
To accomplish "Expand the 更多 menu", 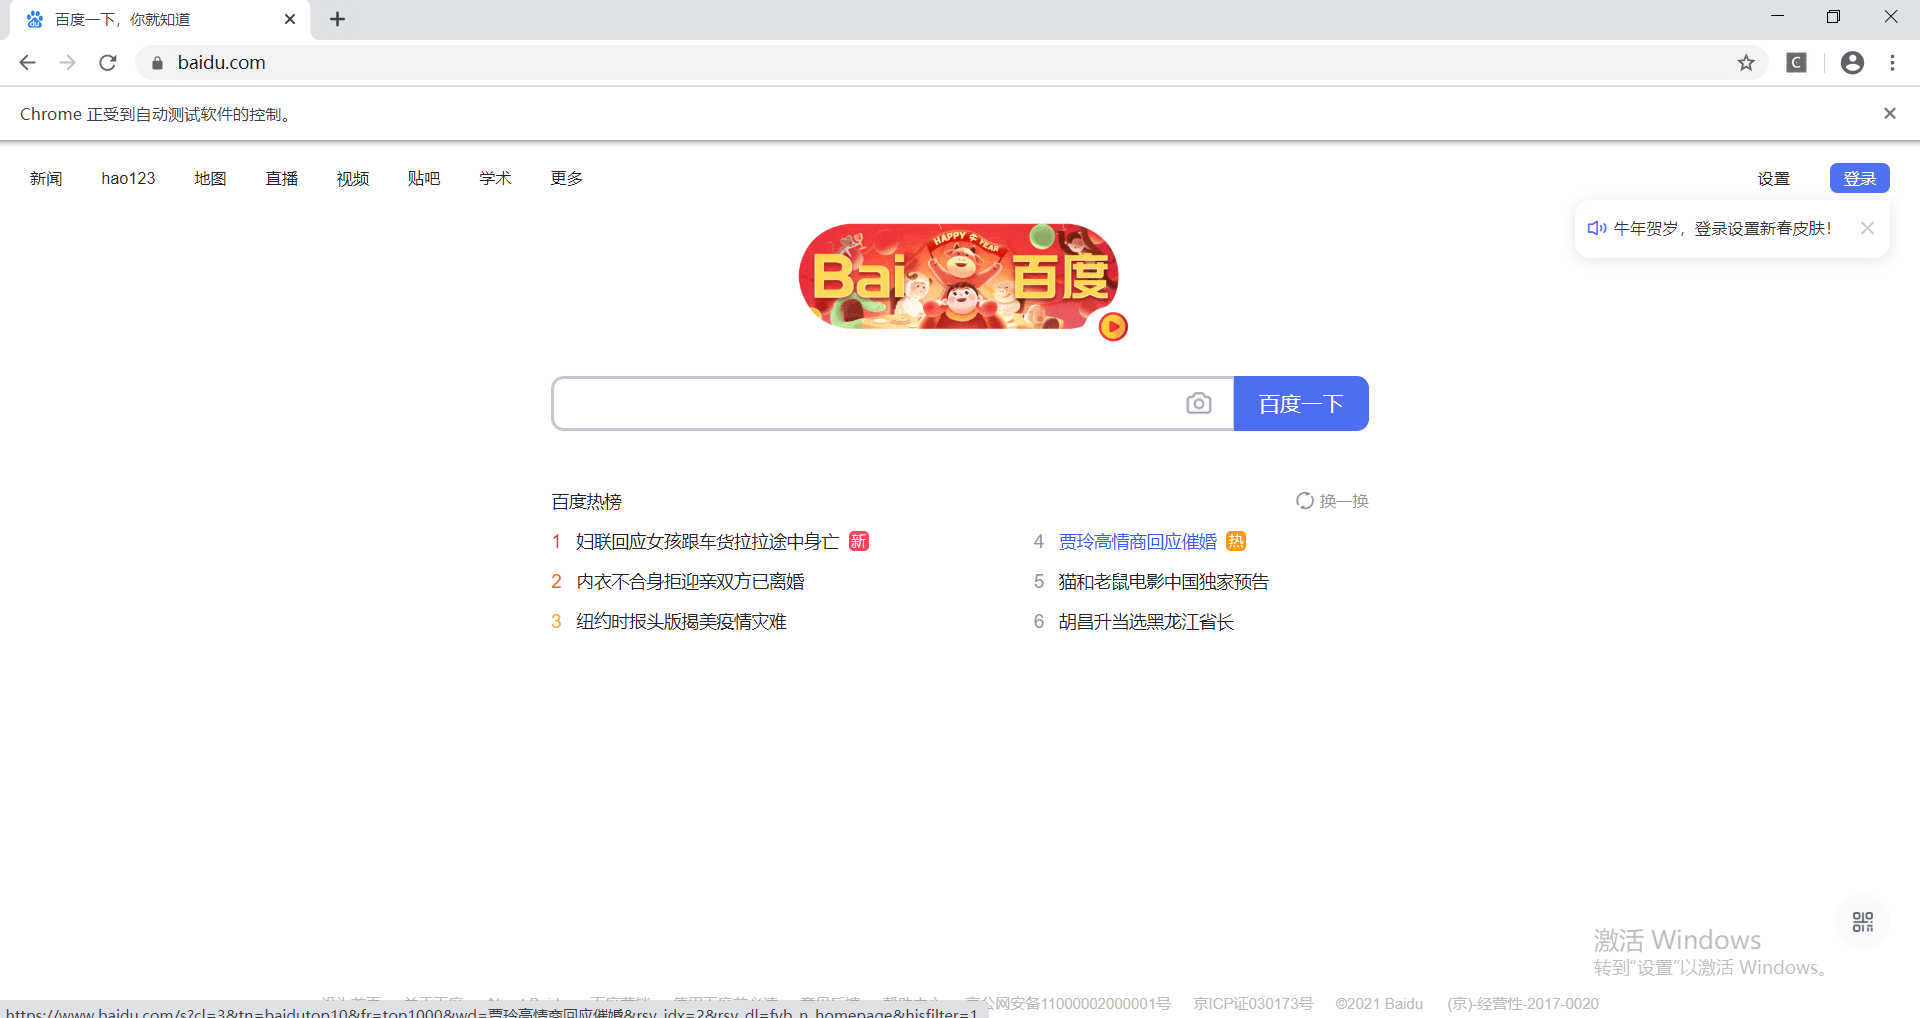I will pyautogui.click(x=566, y=178).
